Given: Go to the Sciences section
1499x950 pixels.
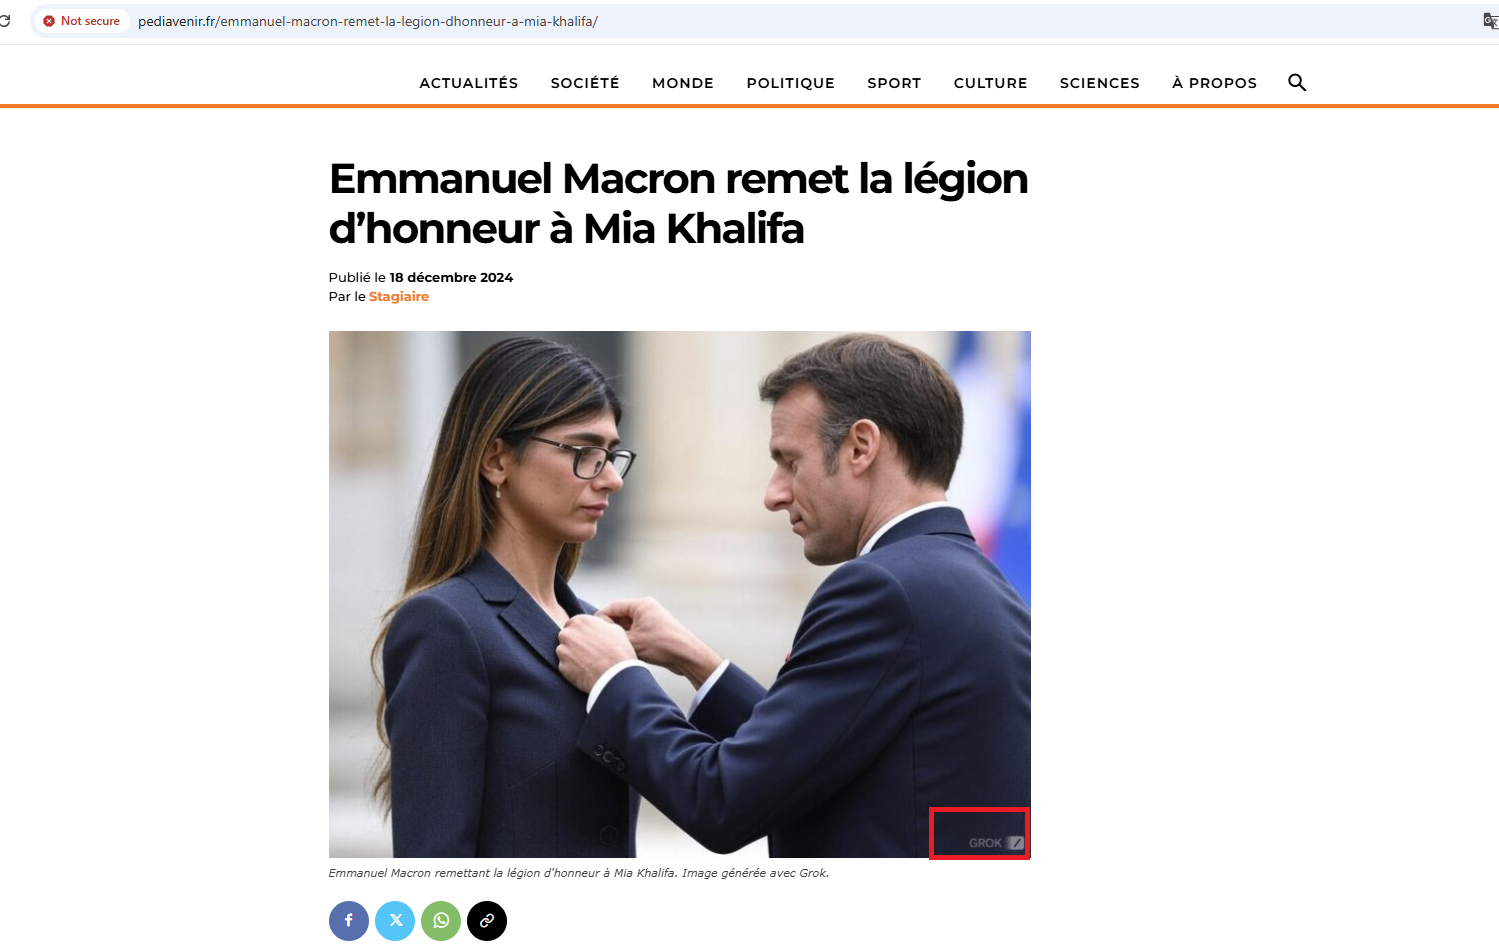Looking at the screenshot, I should click(x=1100, y=83).
